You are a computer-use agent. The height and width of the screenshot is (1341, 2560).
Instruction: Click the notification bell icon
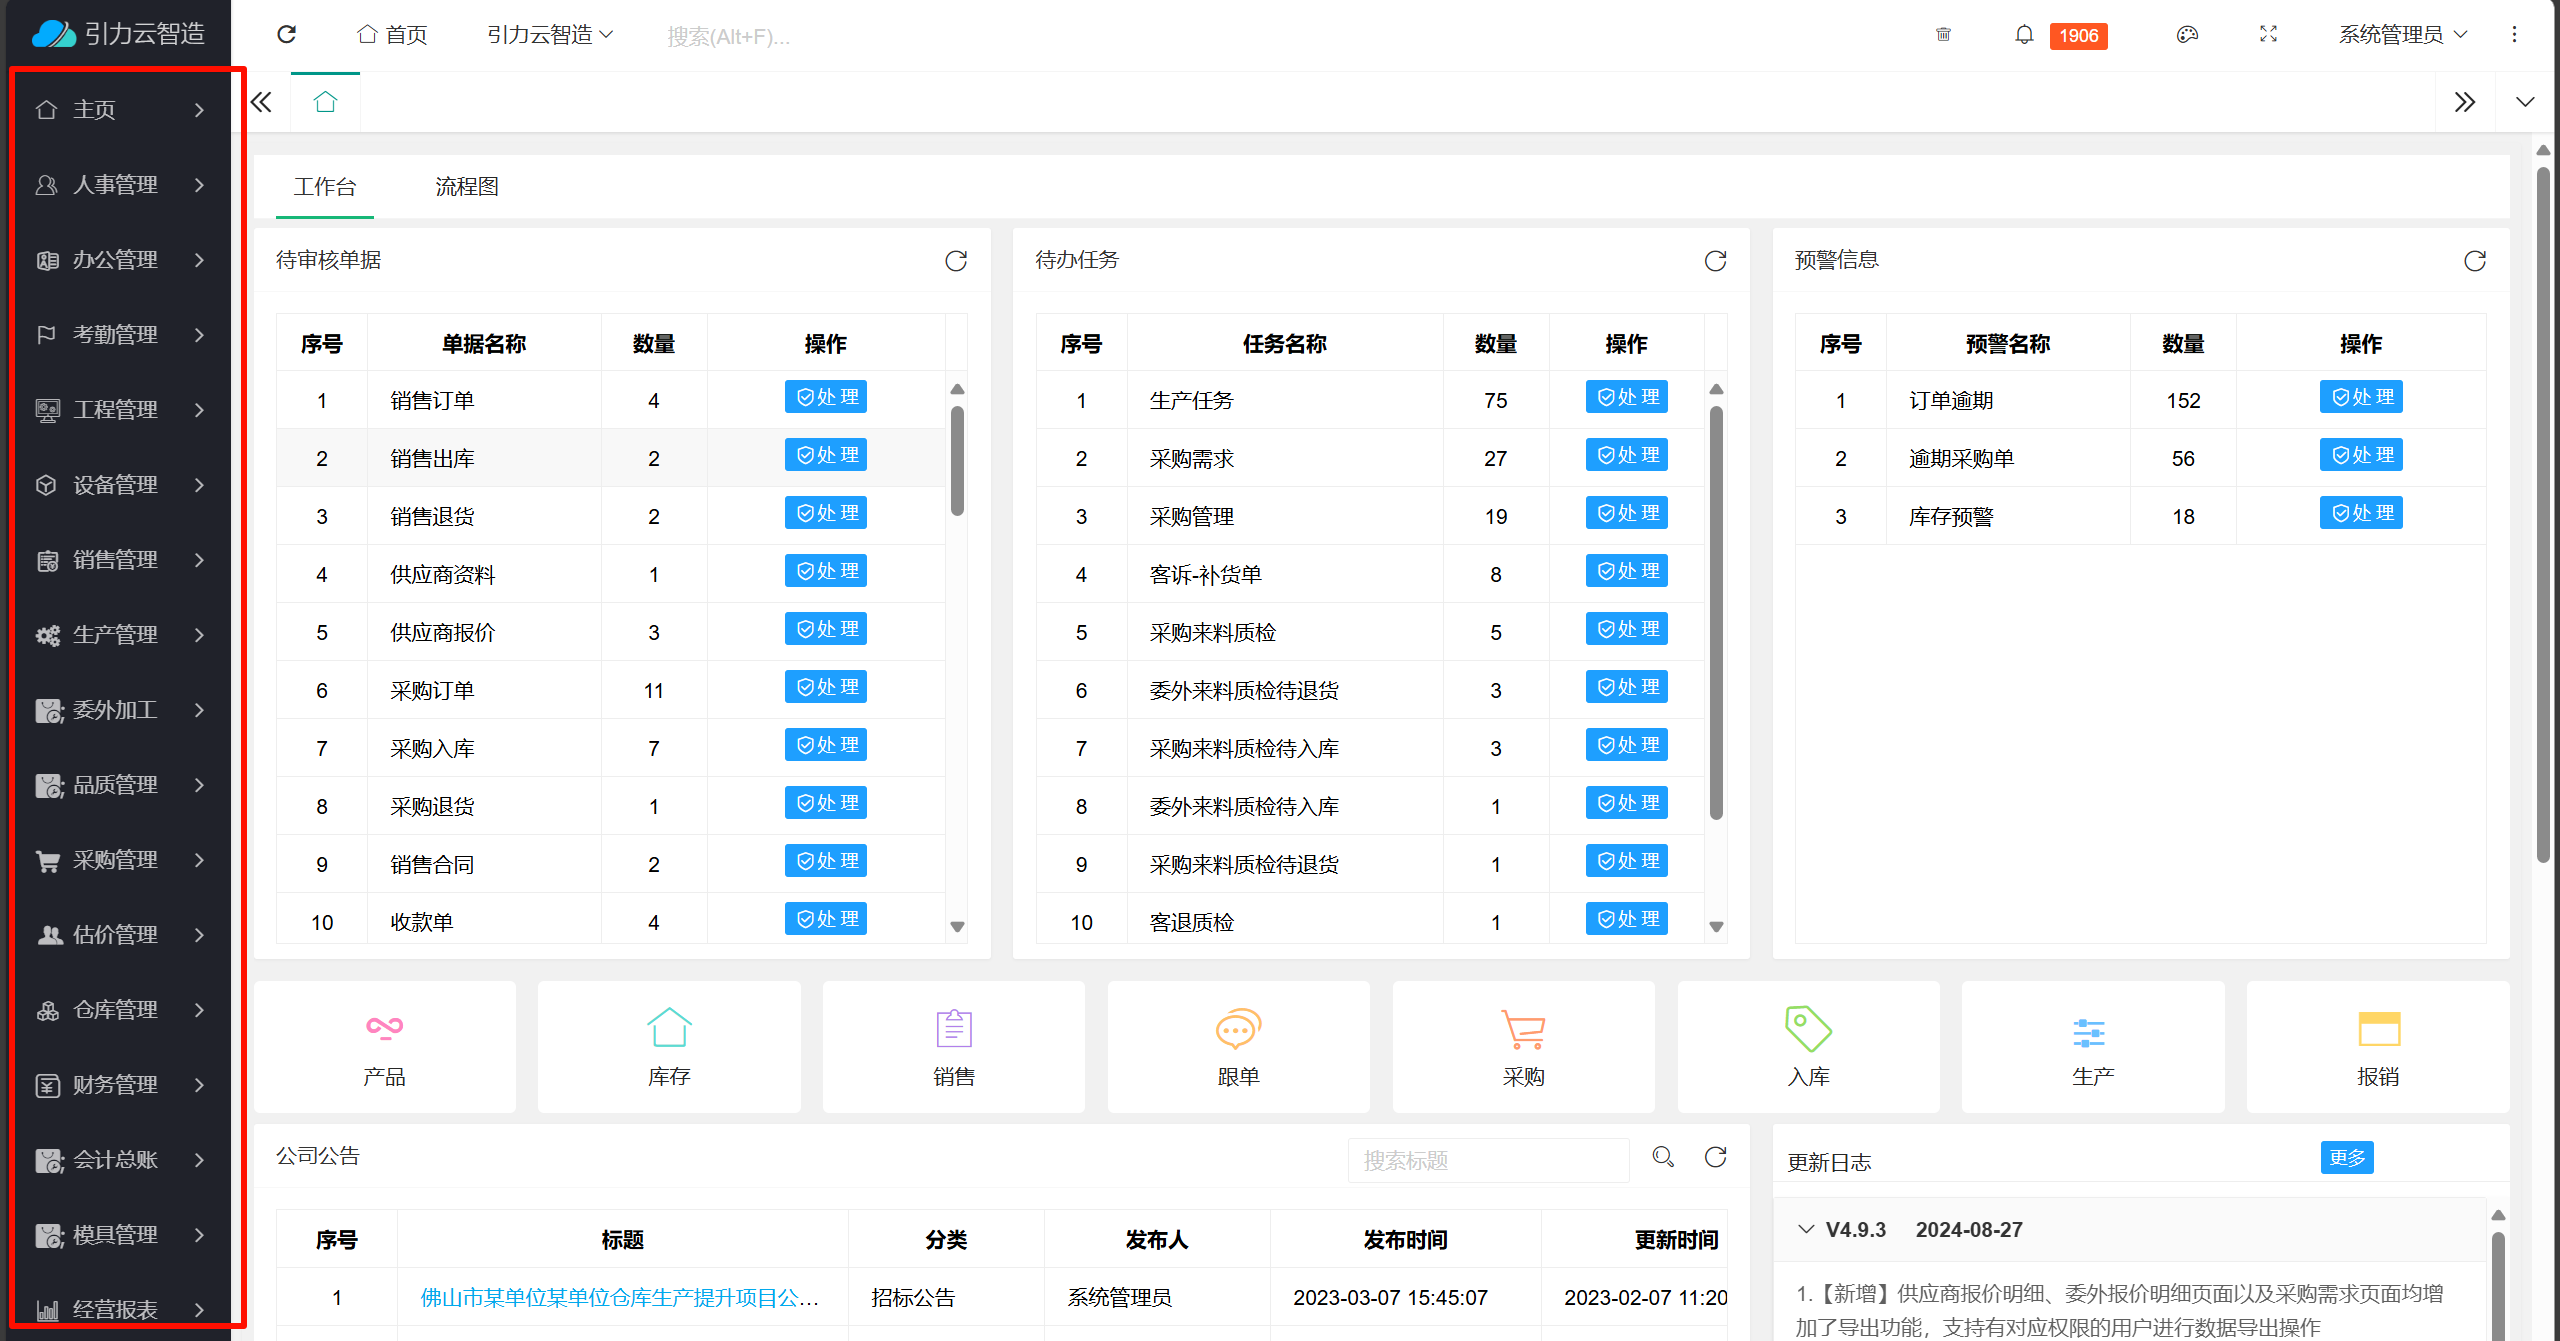(x=2024, y=35)
